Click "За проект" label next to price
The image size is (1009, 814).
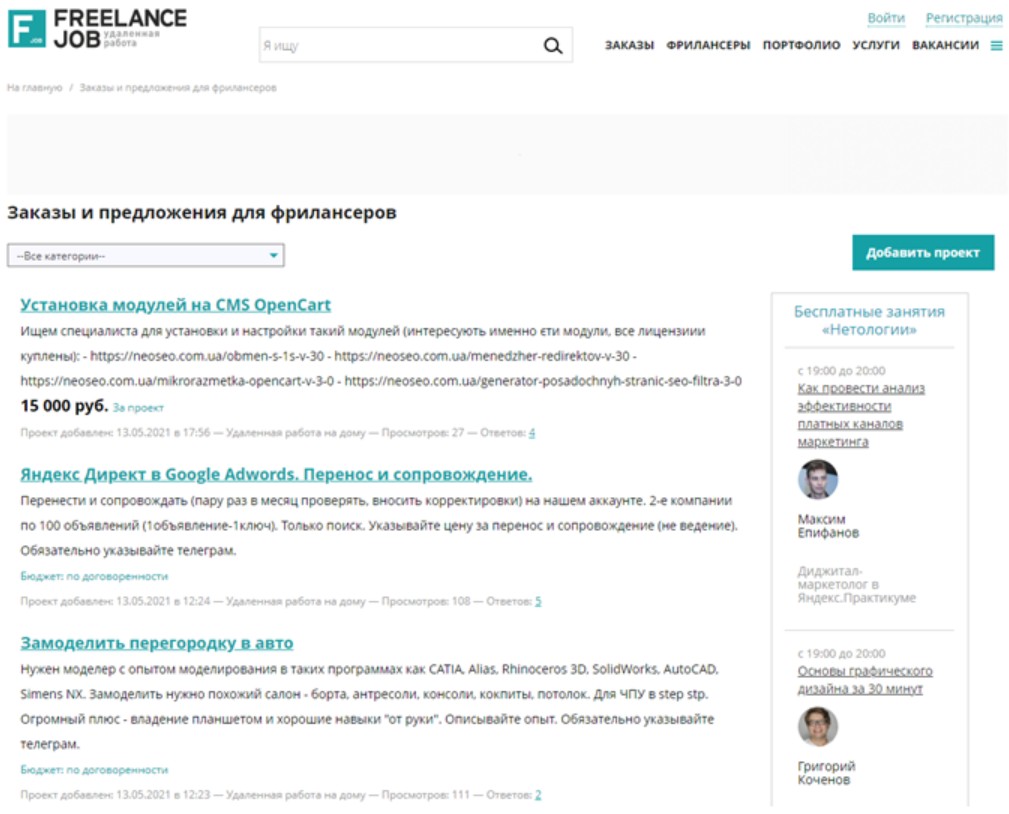click(138, 408)
